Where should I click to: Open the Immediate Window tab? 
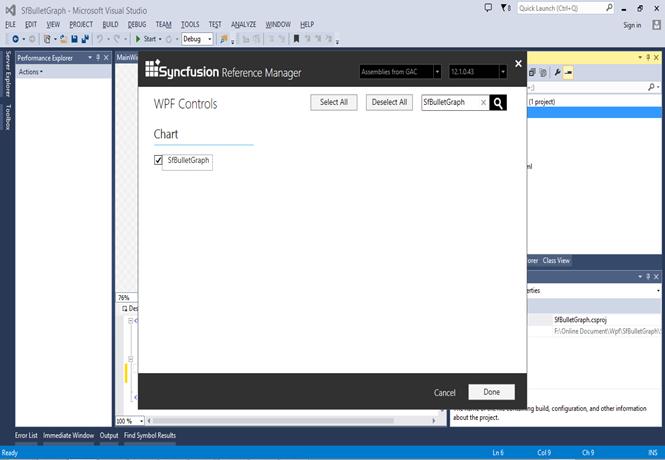[68, 435]
